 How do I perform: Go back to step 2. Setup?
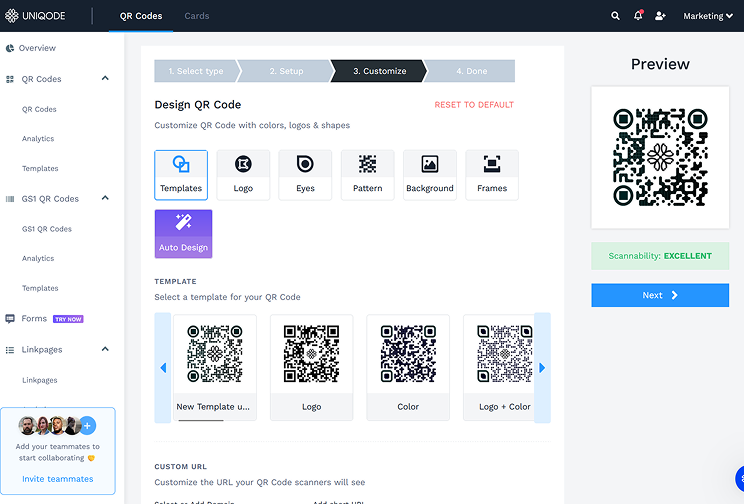pyautogui.click(x=286, y=71)
